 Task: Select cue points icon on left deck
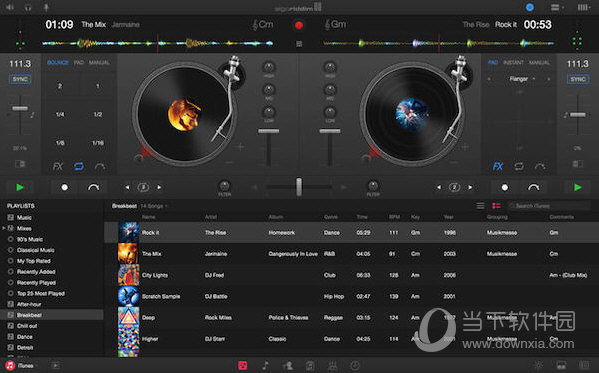click(100, 166)
